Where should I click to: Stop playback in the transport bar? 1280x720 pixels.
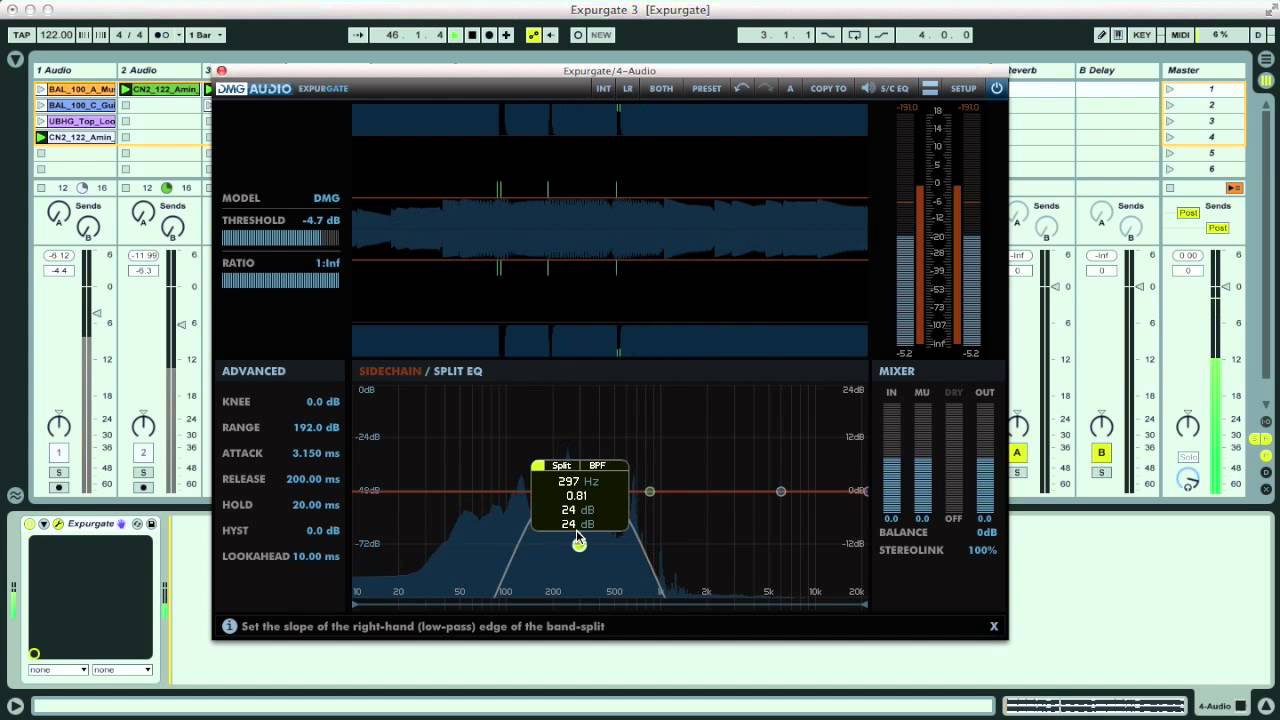click(472, 35)
